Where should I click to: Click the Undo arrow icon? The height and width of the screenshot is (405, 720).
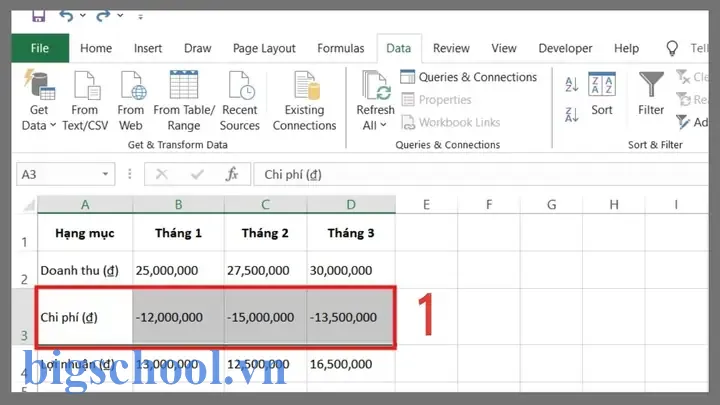tap(67, 16)
